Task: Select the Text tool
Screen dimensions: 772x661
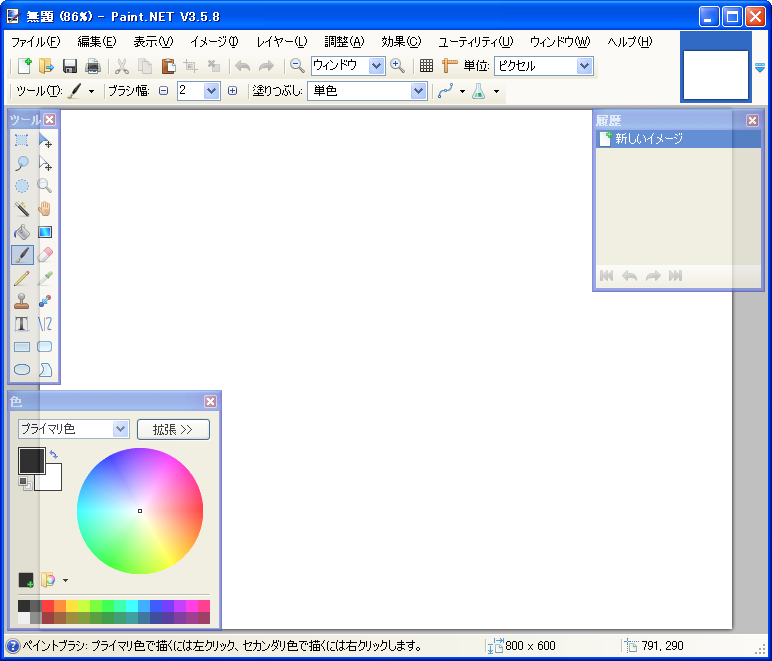Action: pyautogui.click(x=22, y=324)
